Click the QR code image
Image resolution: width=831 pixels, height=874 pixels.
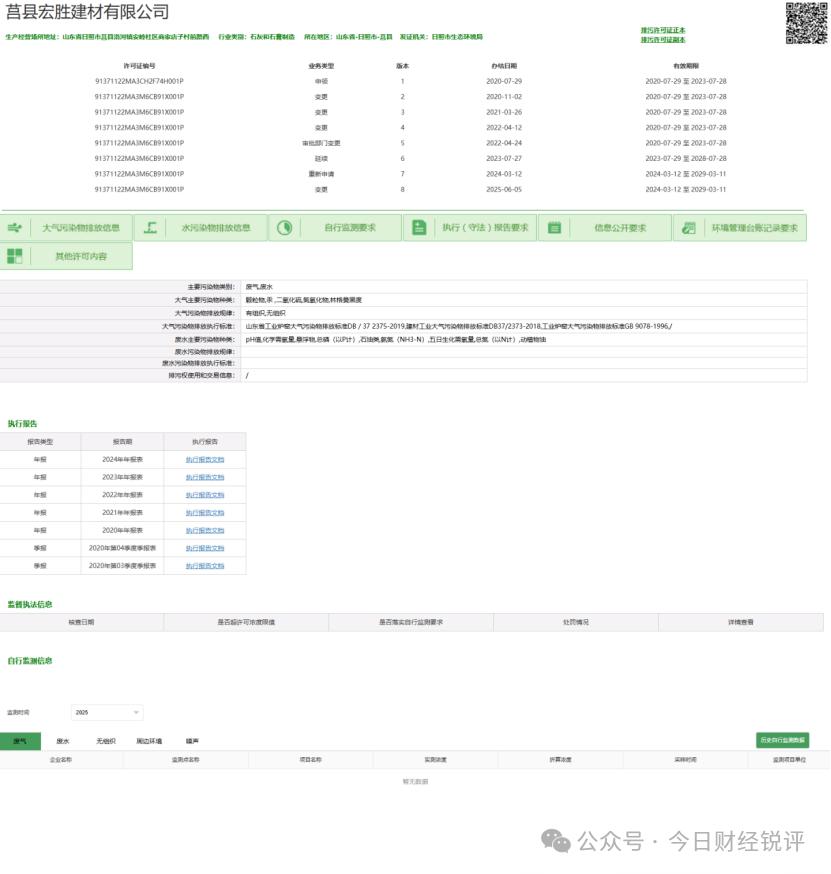(806, 23)
